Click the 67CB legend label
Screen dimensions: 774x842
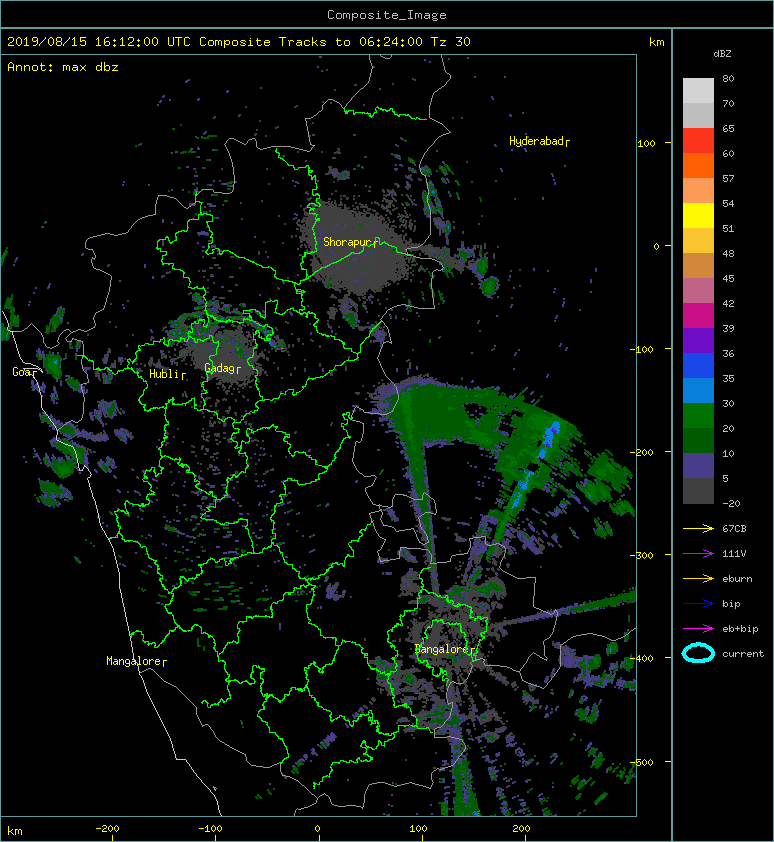734,528
